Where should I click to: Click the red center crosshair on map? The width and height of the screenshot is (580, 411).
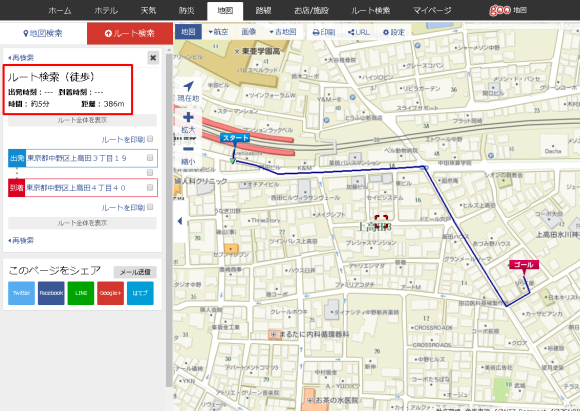click(x=381, y=221)
